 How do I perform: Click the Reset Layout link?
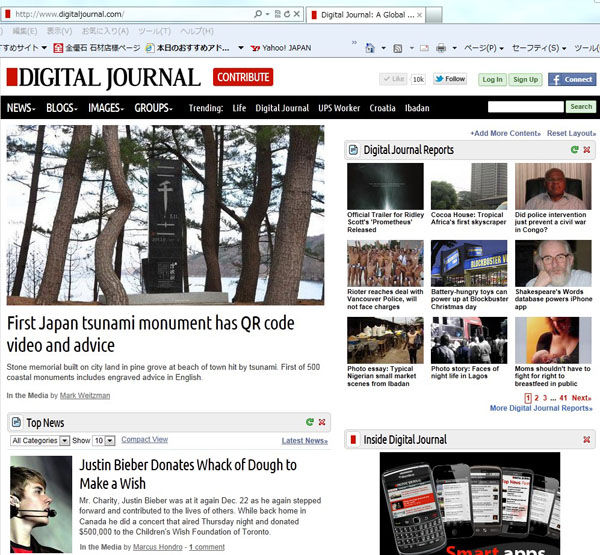coord(571,133)
